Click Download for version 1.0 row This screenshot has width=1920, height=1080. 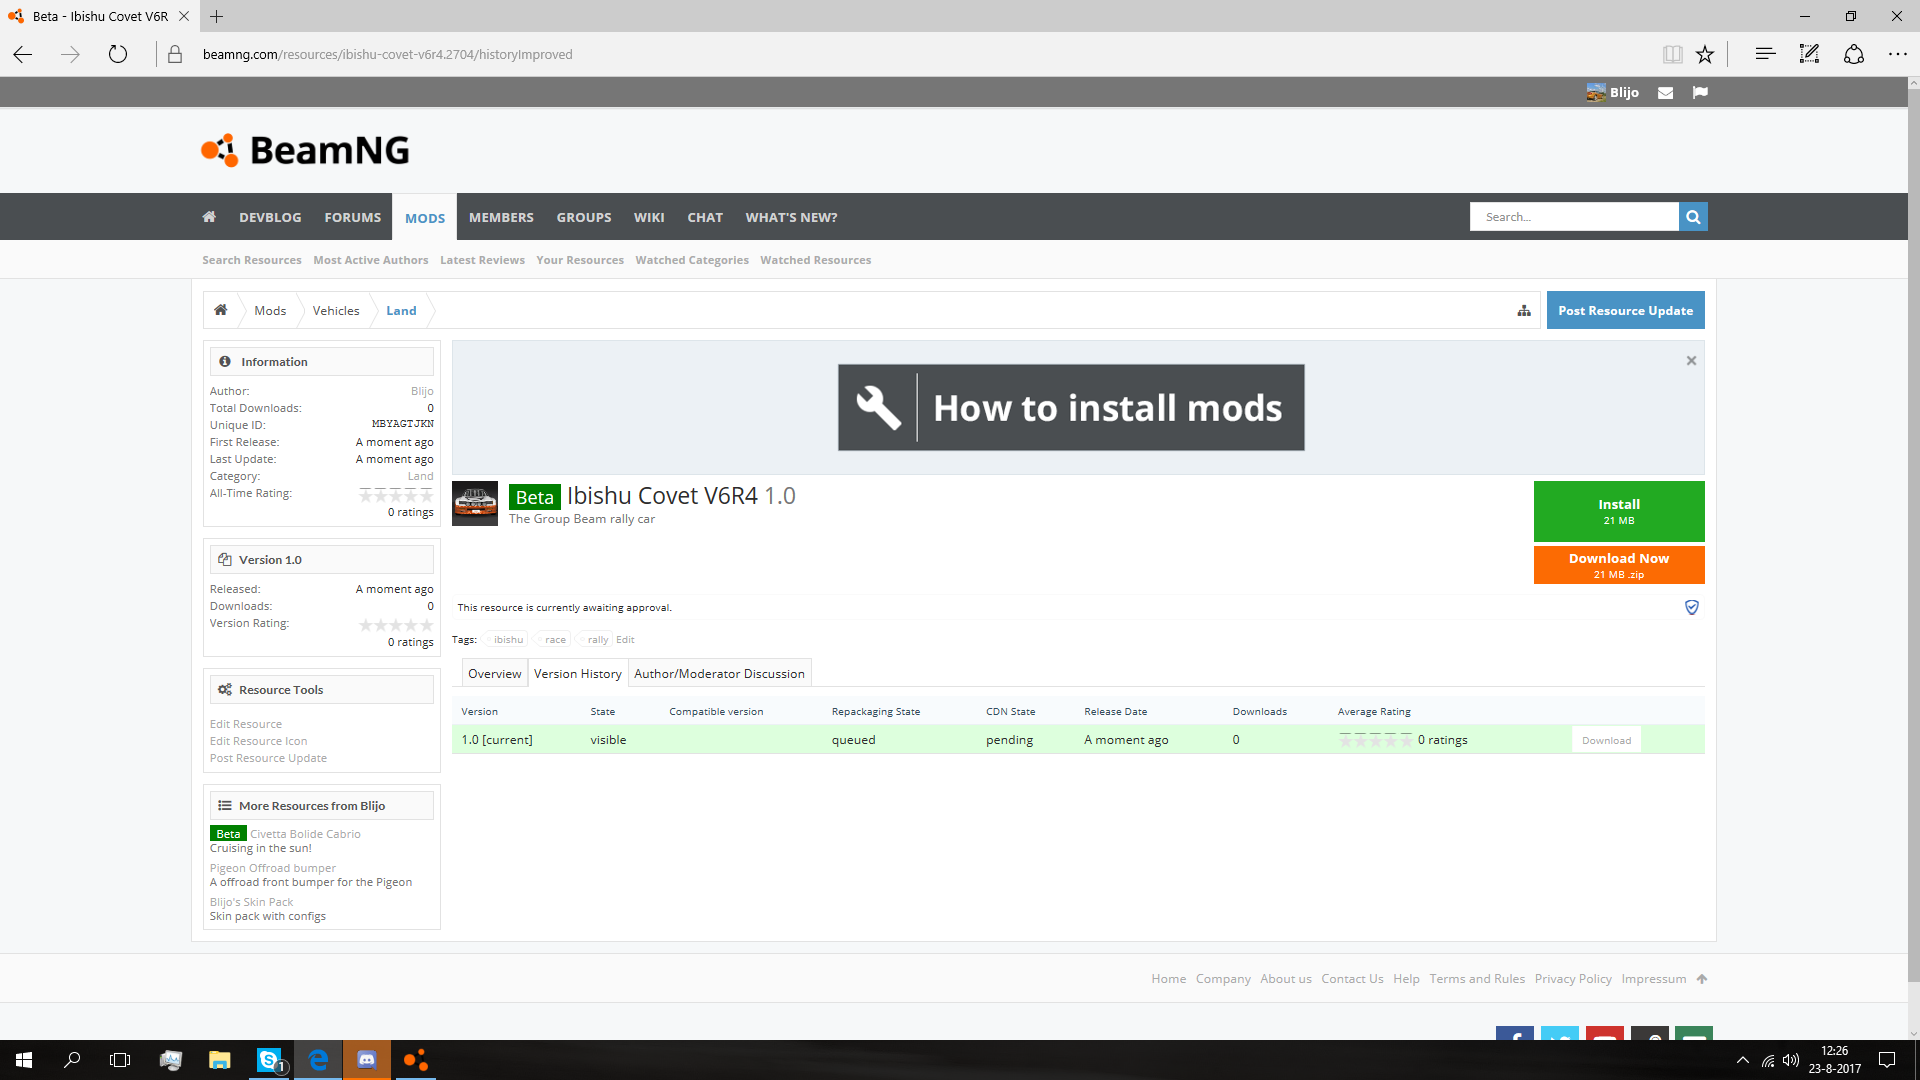pos(1606,740)
